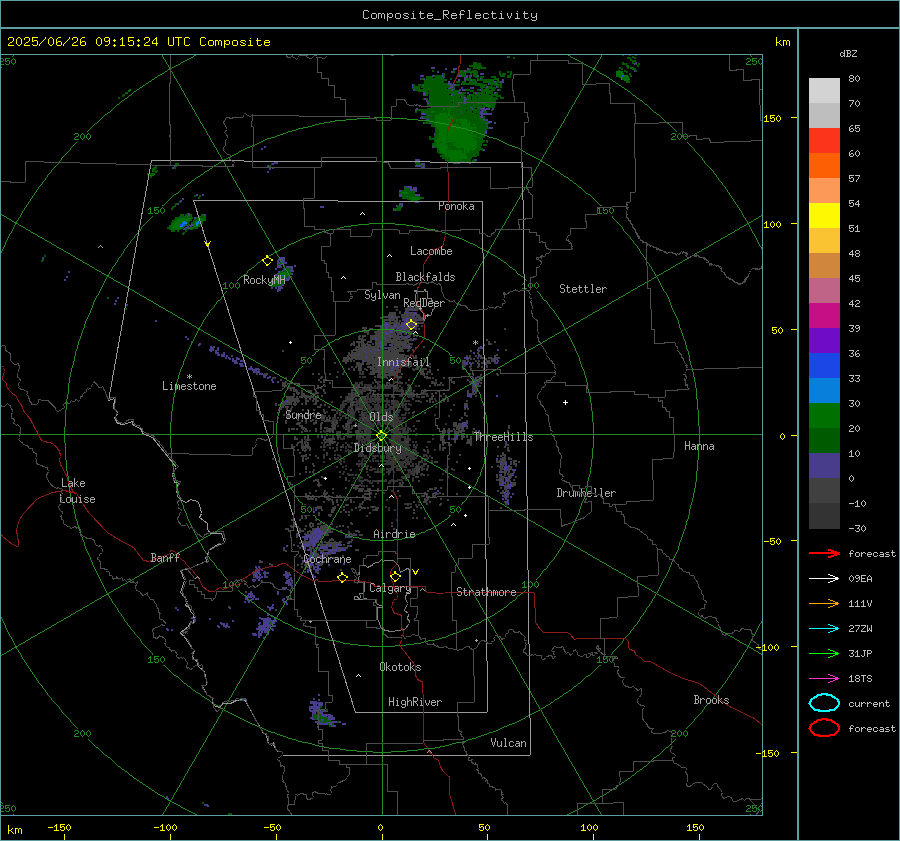The width and height of the screenshot is (900, 841).
Task: Click the Drumheller city label
Action: click(x=586, y=493)
